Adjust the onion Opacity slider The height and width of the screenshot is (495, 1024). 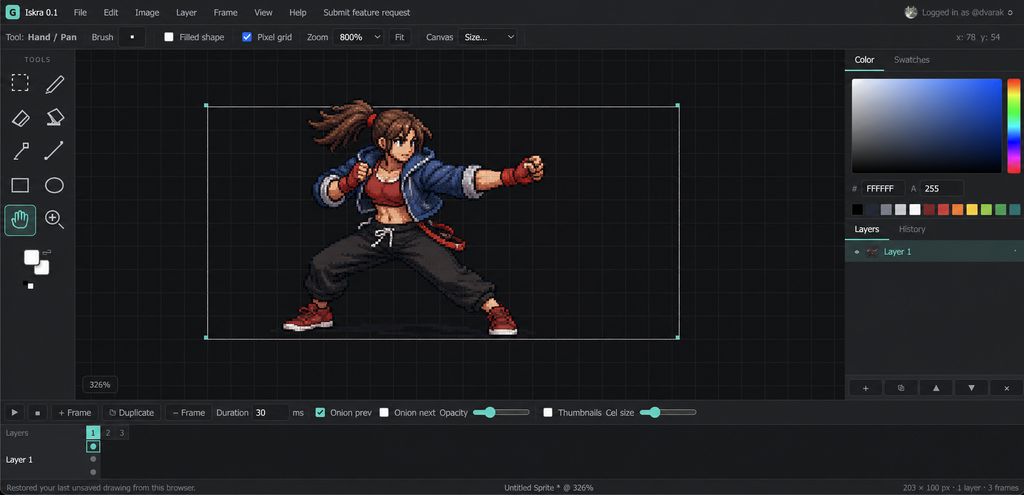pos(501,412)
